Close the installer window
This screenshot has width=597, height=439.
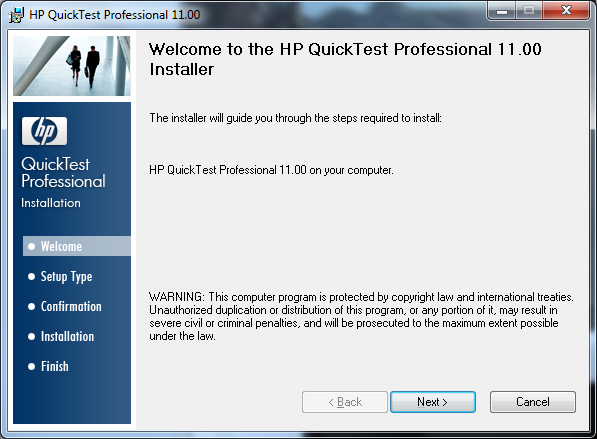pyautogui.click(x=567, y=11)
